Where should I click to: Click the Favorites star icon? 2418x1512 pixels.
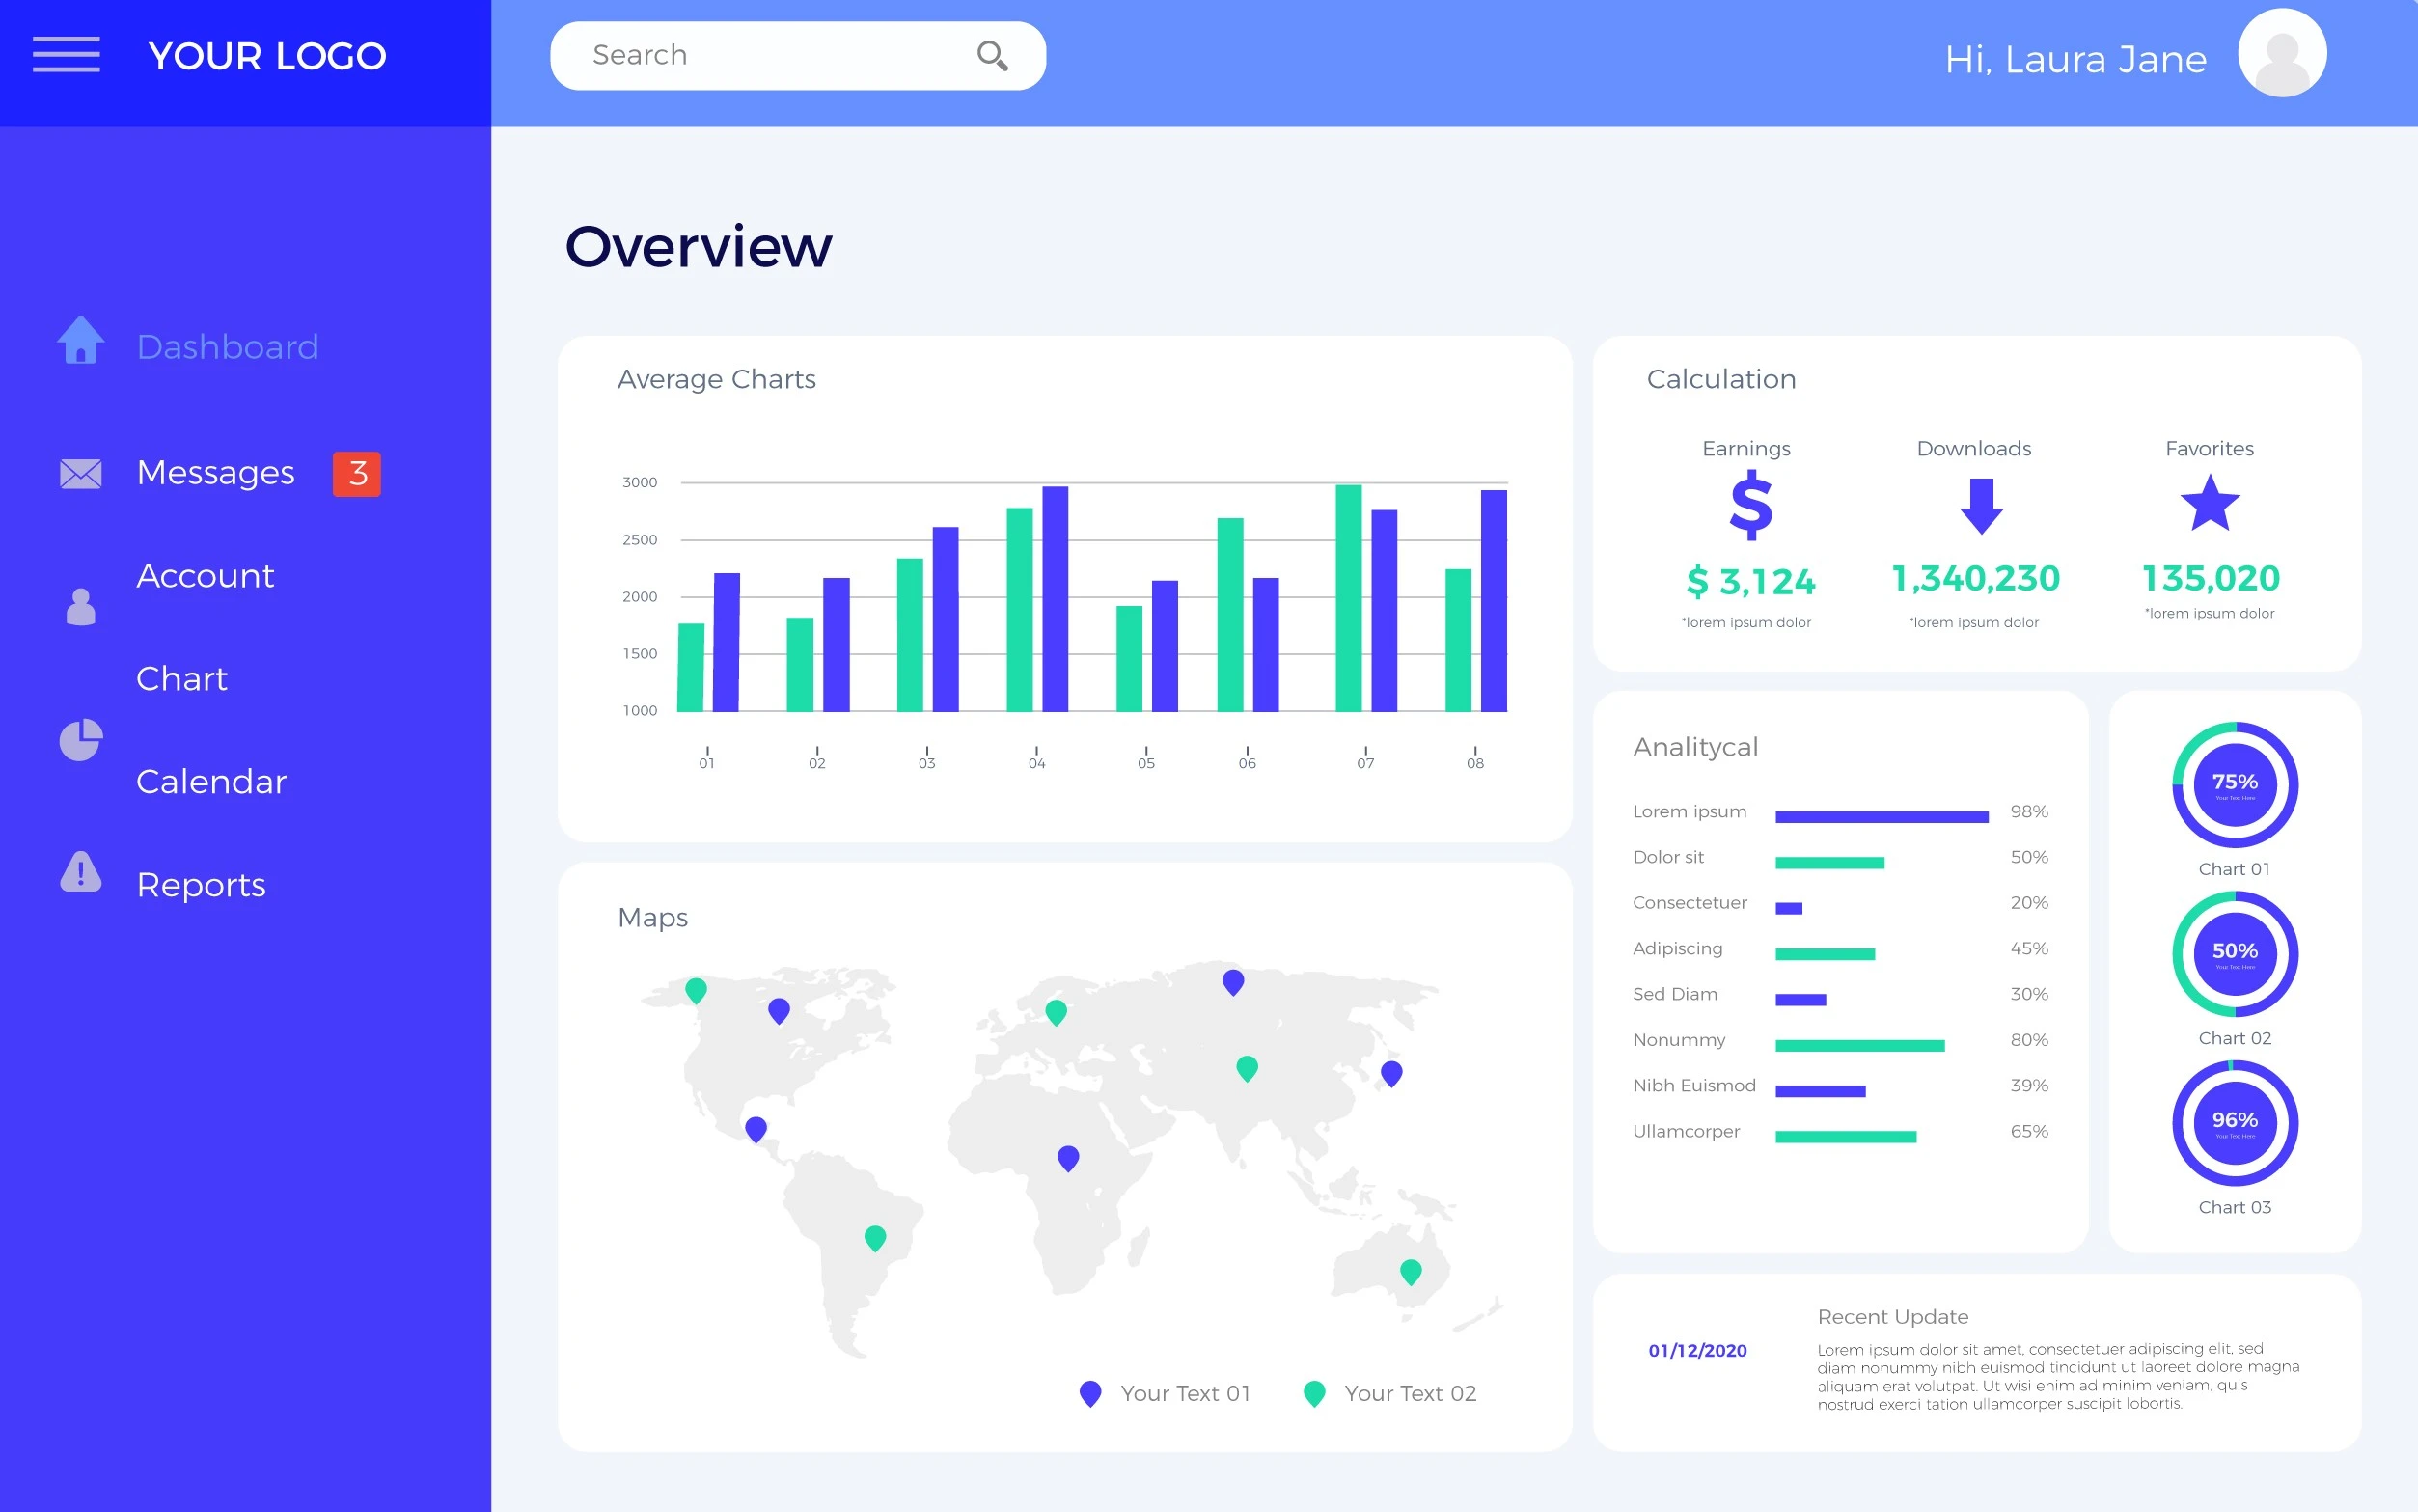pos(2210,503)
